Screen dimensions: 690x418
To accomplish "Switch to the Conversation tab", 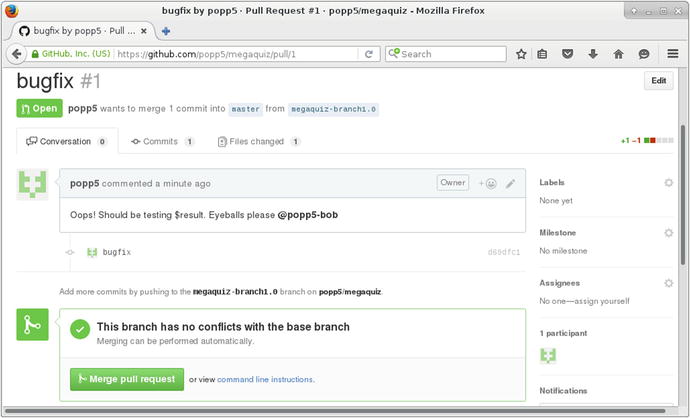I will click(x=67, y=141).
